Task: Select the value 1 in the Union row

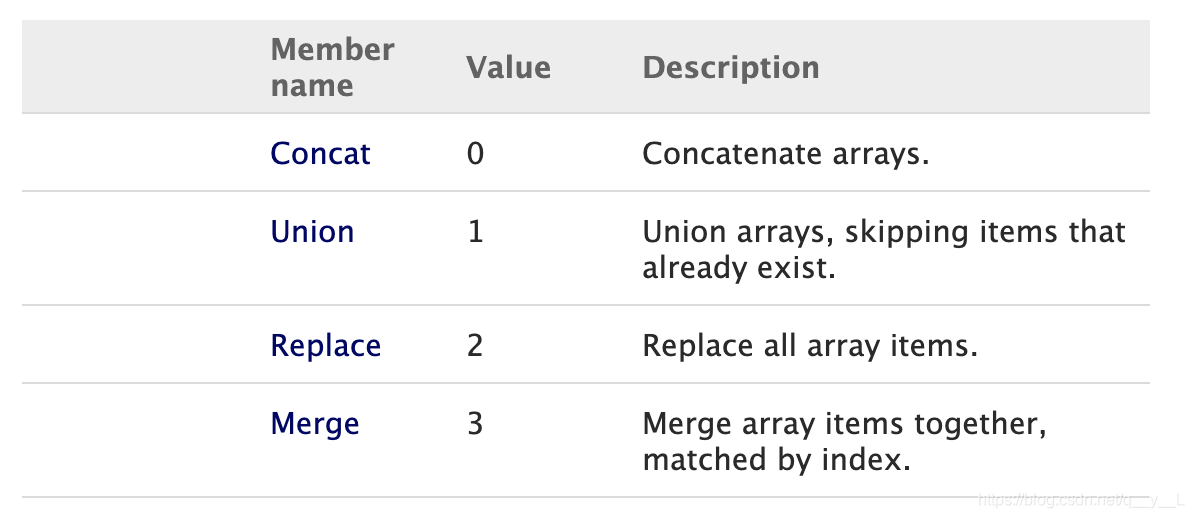Action: [475, 231]
